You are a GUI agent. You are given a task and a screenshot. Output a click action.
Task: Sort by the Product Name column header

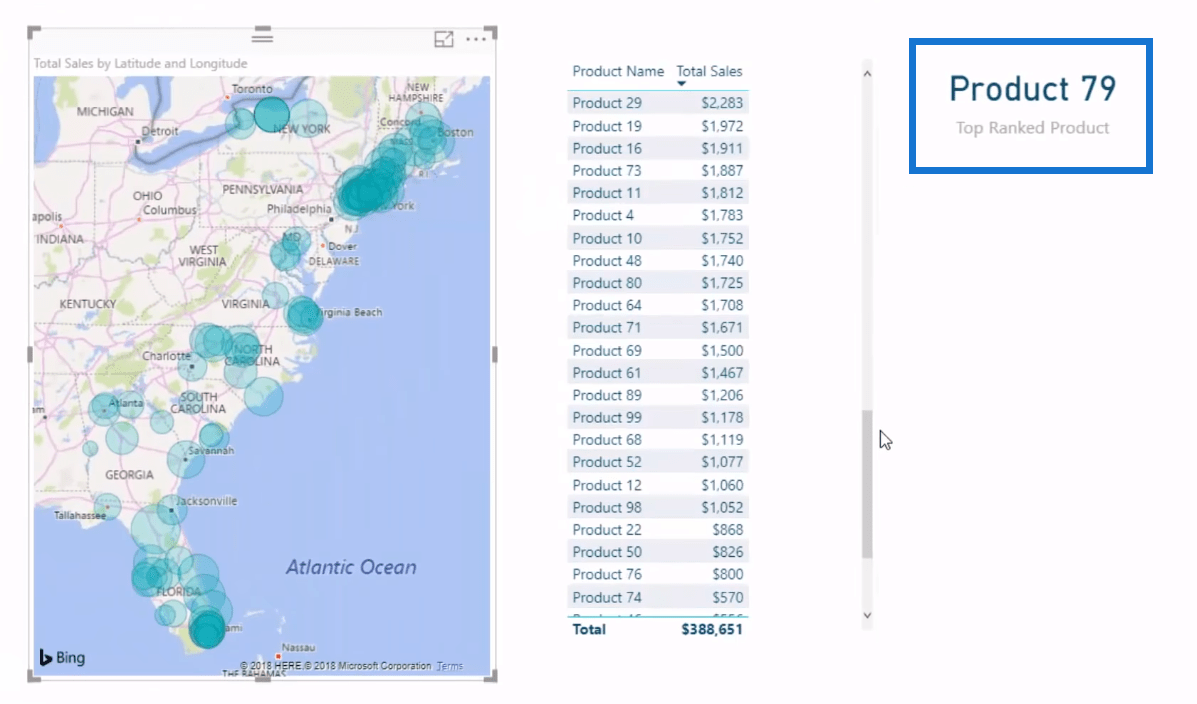pos(618,71)
